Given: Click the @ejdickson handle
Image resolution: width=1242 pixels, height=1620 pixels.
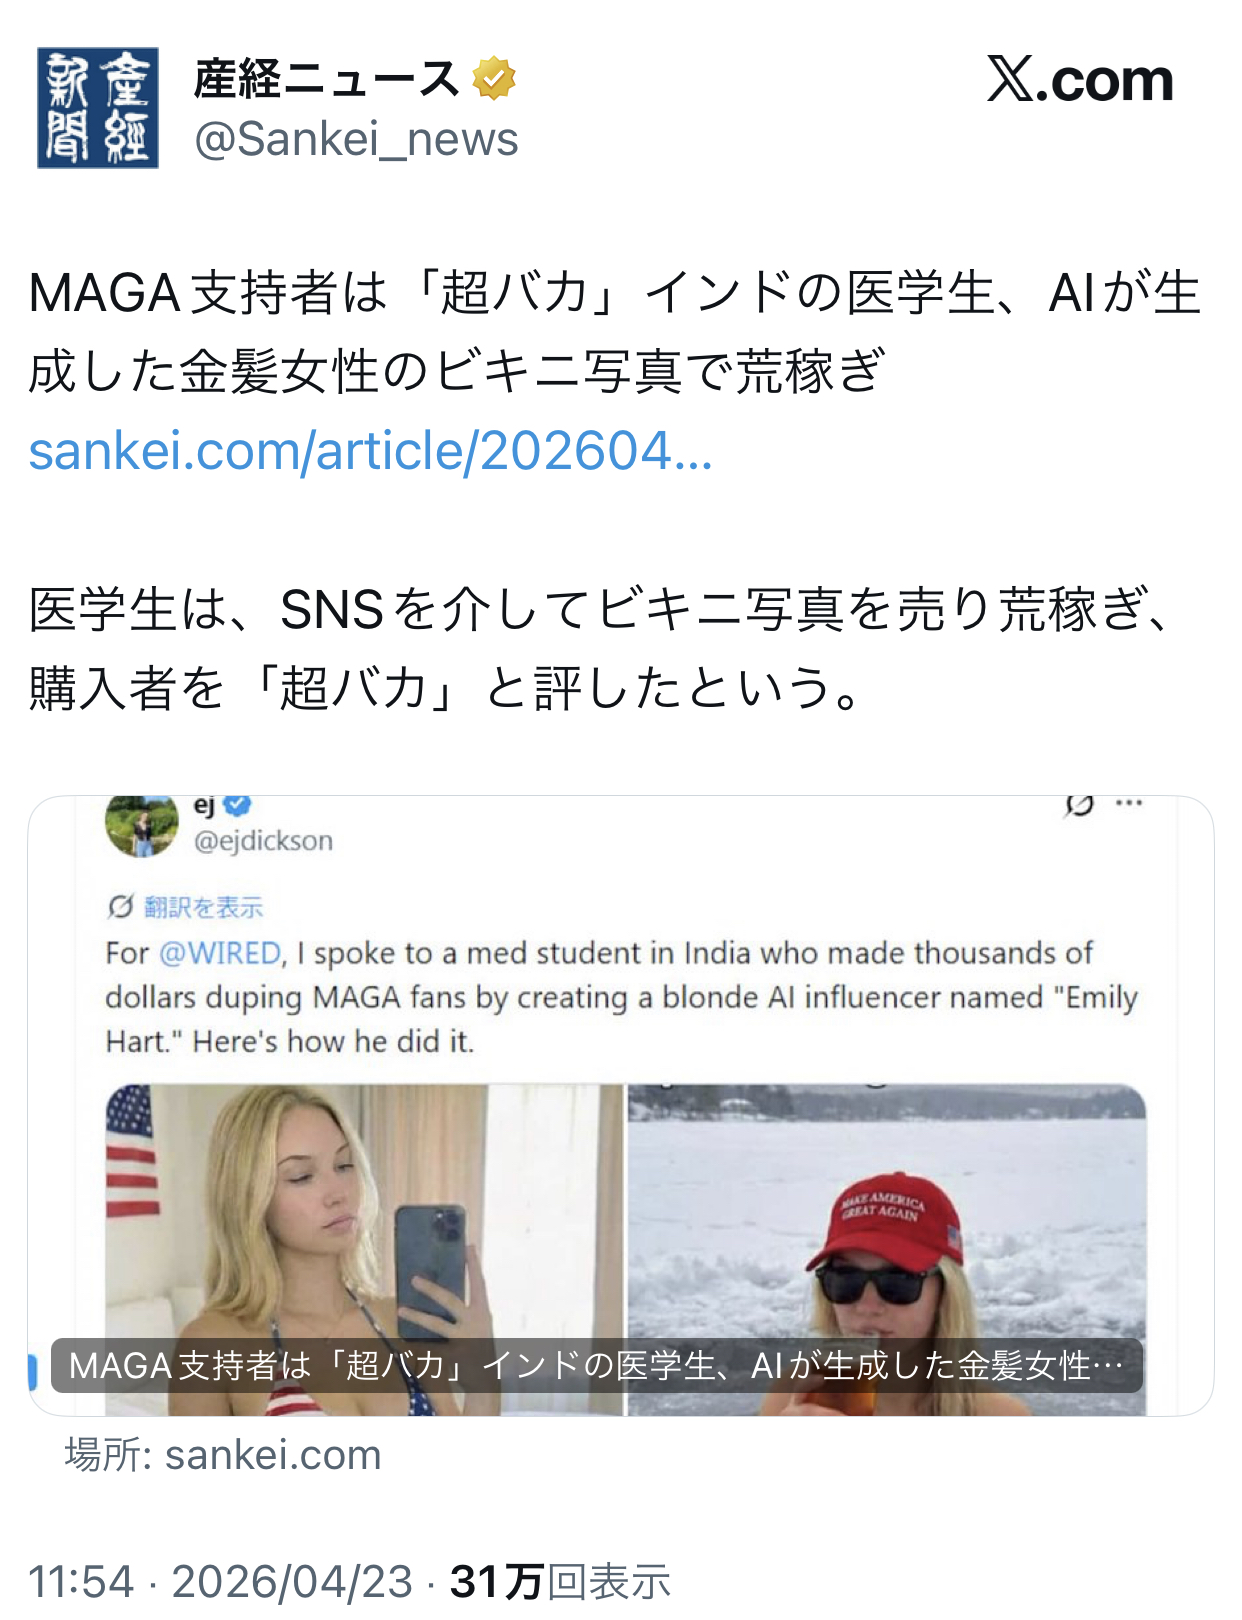Looking at the screenshot, I should click(263, 841).
